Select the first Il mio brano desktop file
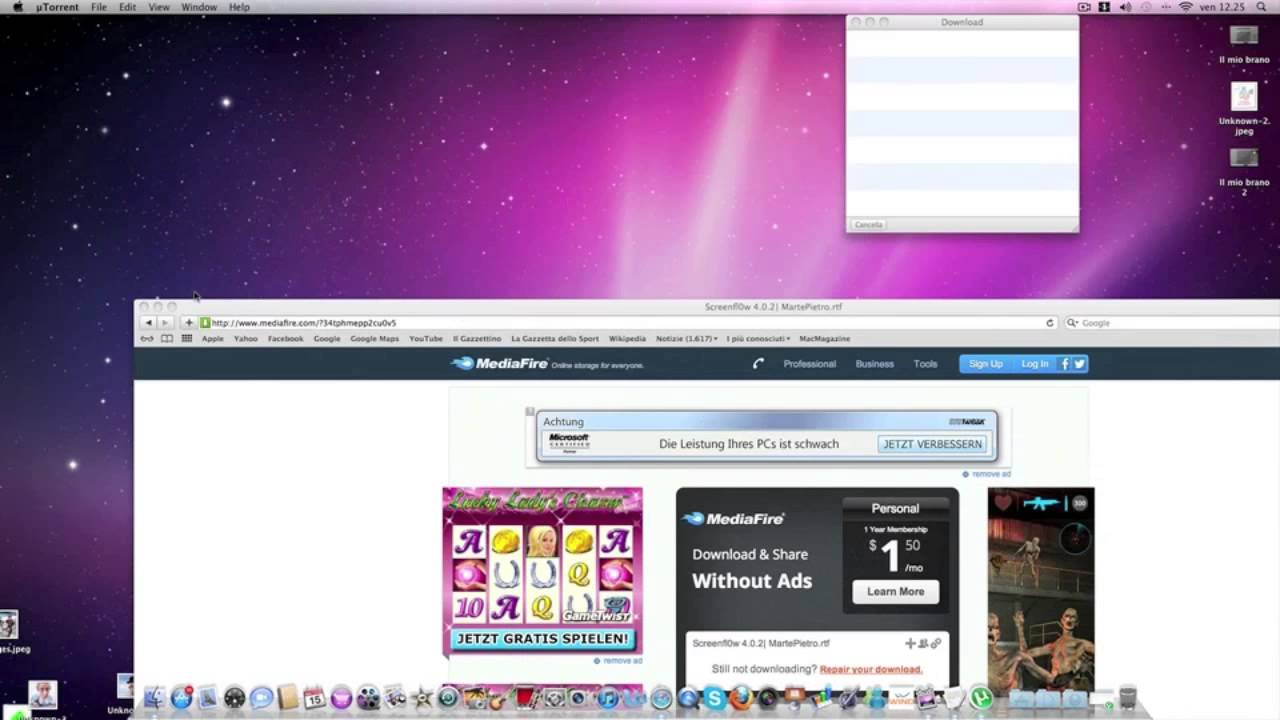 [1244, 44]
